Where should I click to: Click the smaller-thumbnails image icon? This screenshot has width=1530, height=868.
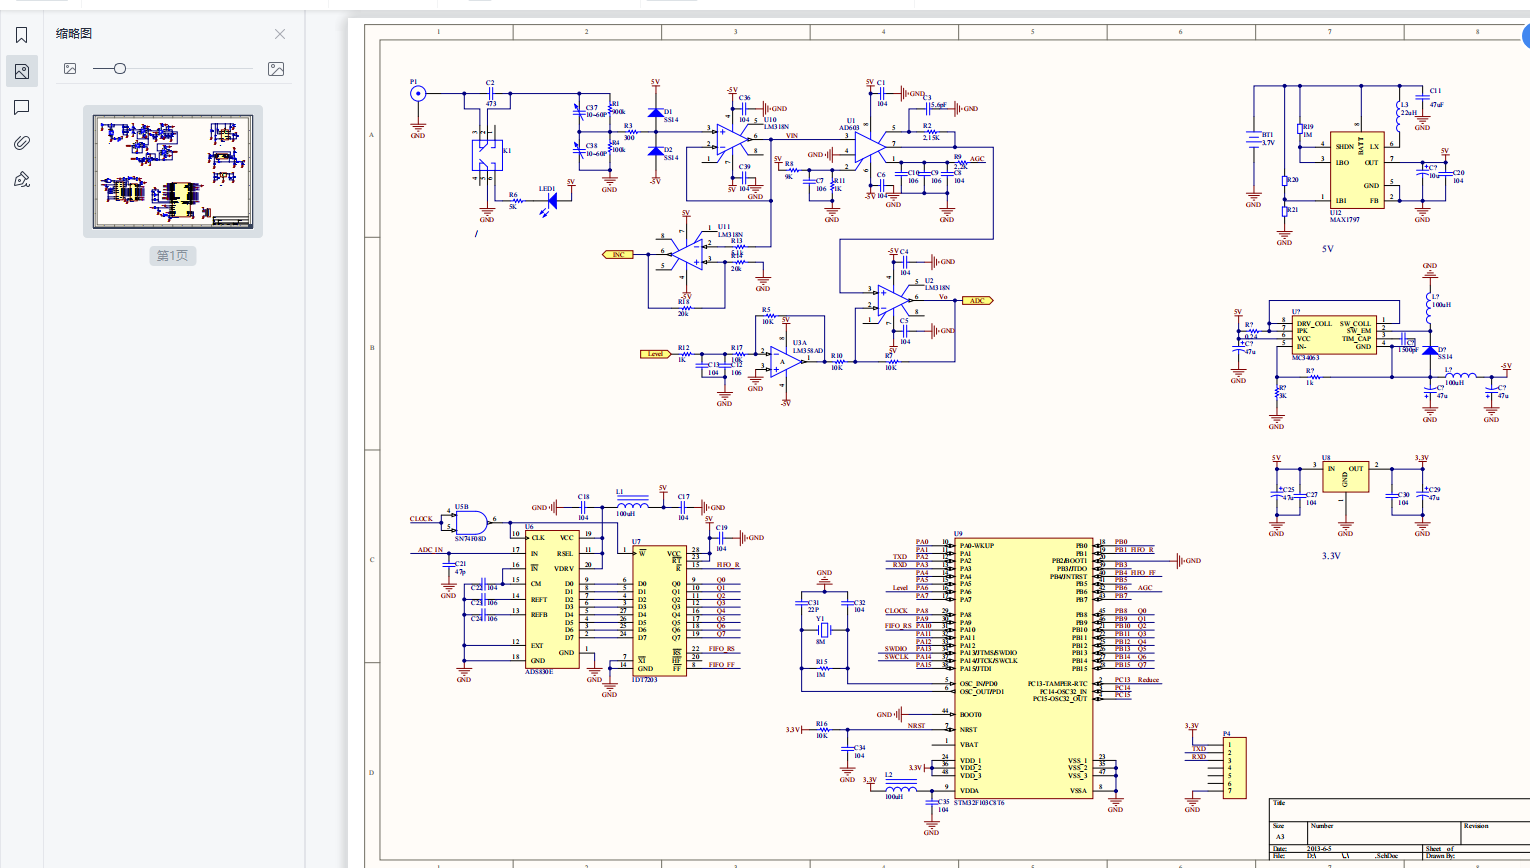tap(70, 69)
